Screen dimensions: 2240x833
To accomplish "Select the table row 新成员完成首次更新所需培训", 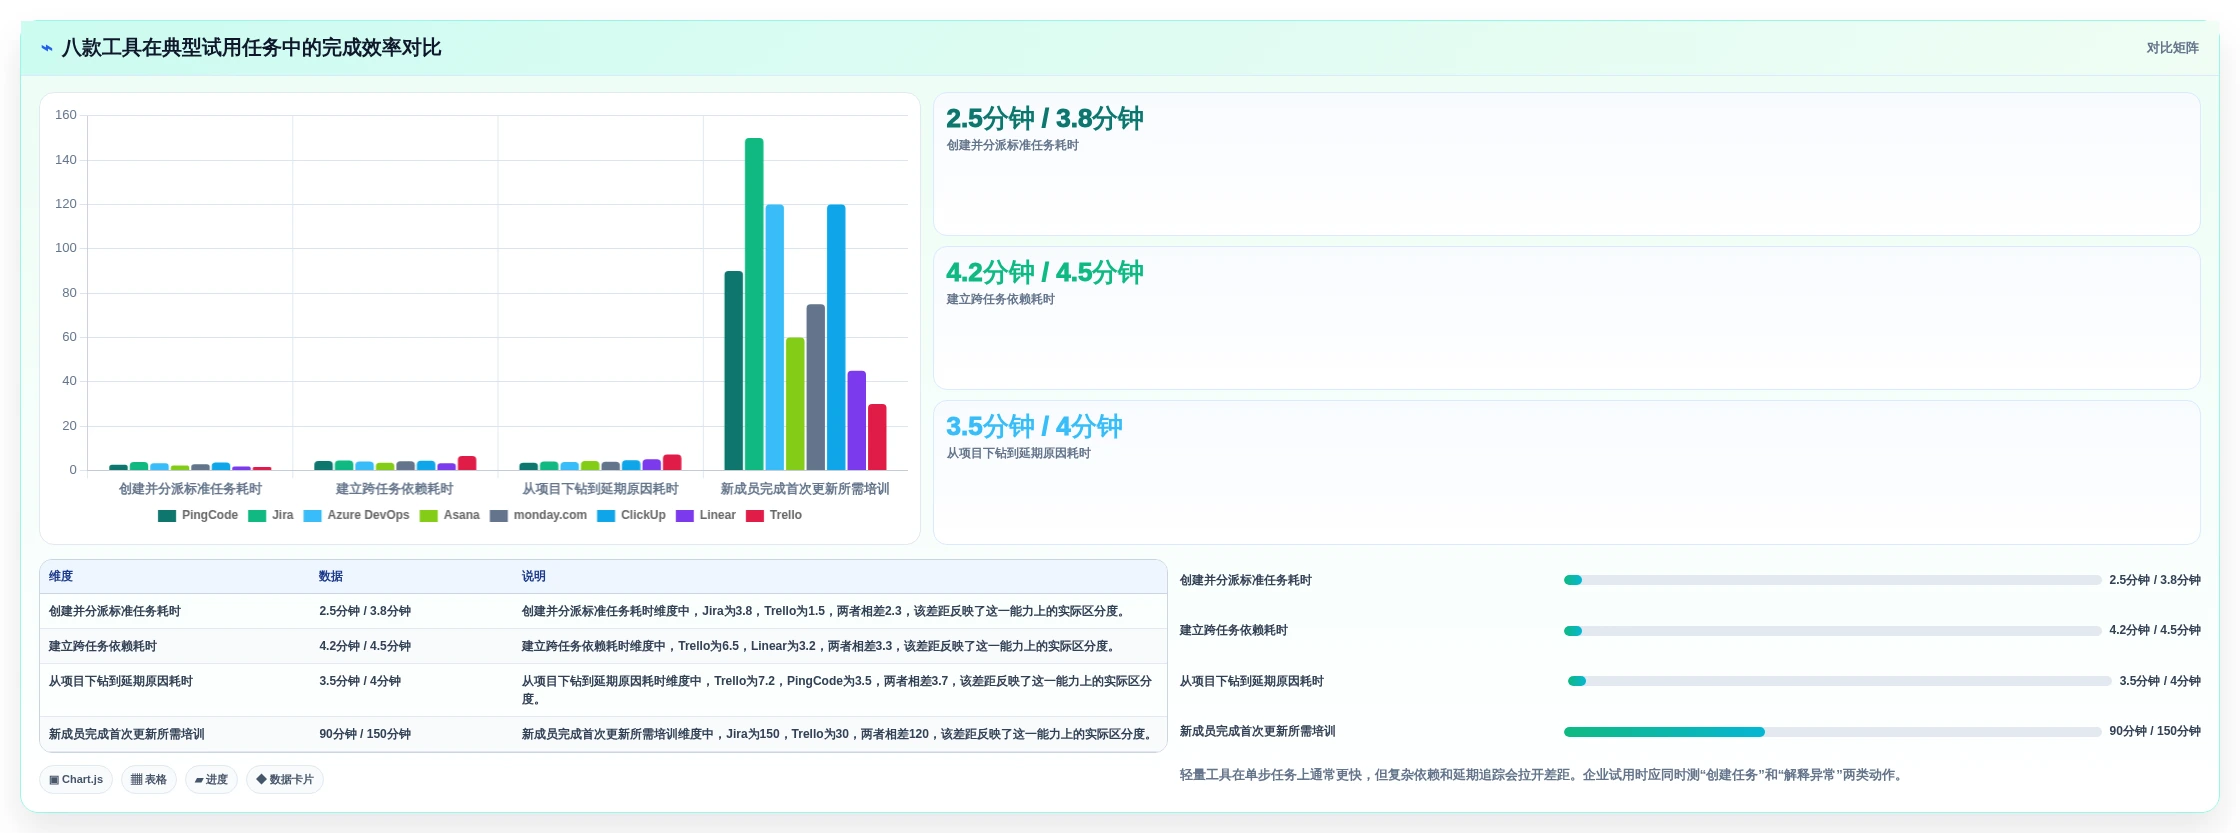I will [603, 734].
